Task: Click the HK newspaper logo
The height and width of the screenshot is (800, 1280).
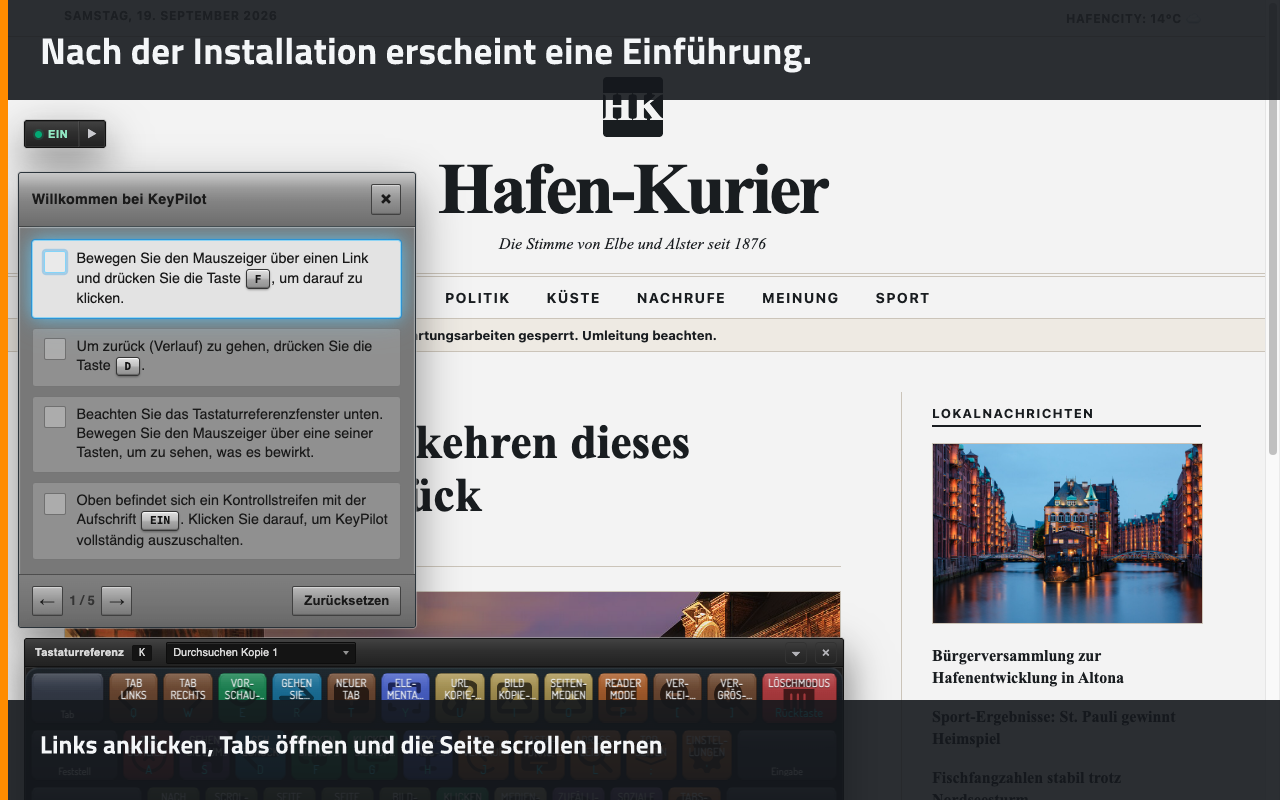Action: pyautogui.click(x=633, y=107)
